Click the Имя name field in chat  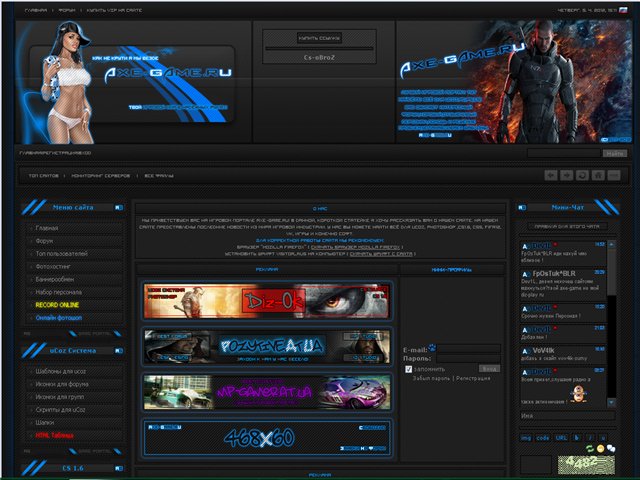[x=567, y=416]
